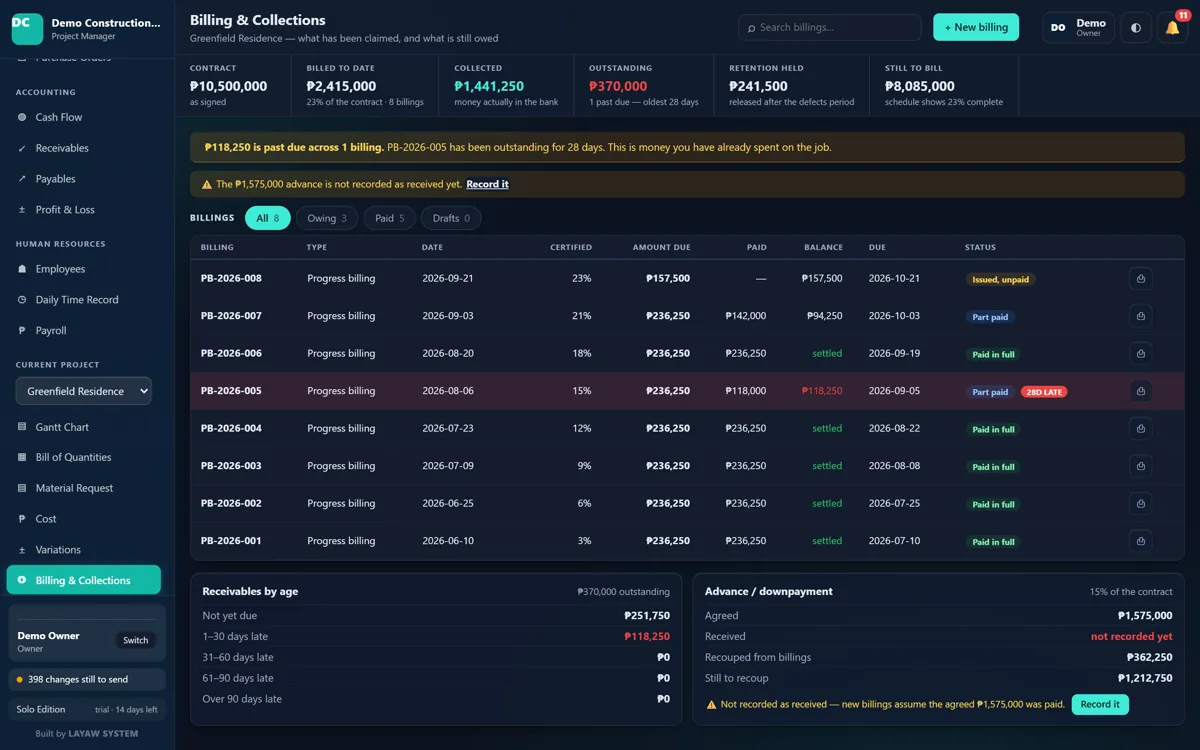The height and width of the screenshot is (750, 1200).
Task: Click the export icon for PB-2026-007
Action: tap(1141, 316)
